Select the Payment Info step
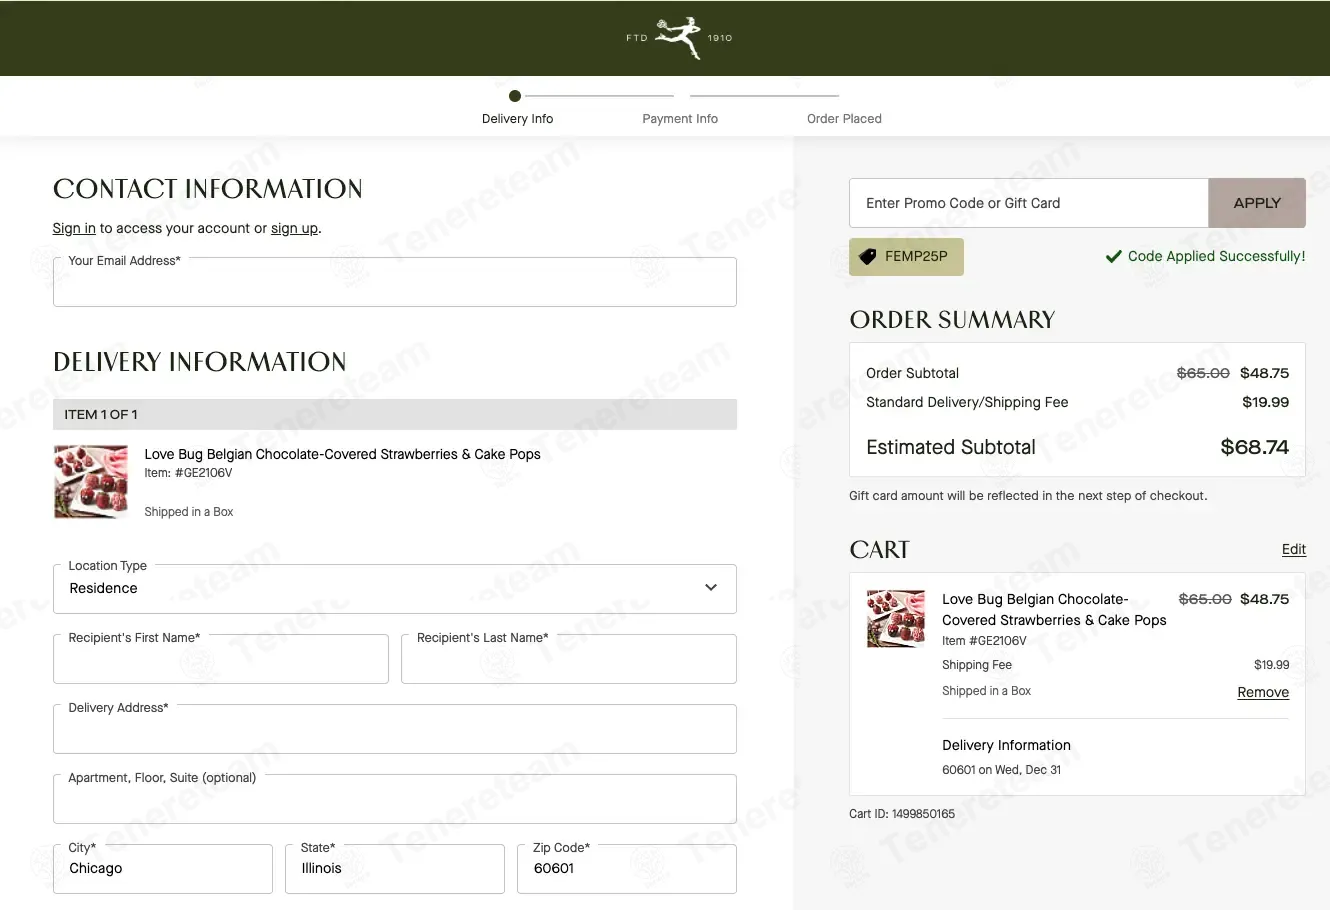The width and height of the screenshot is (1330, 910). click(680, 118)
